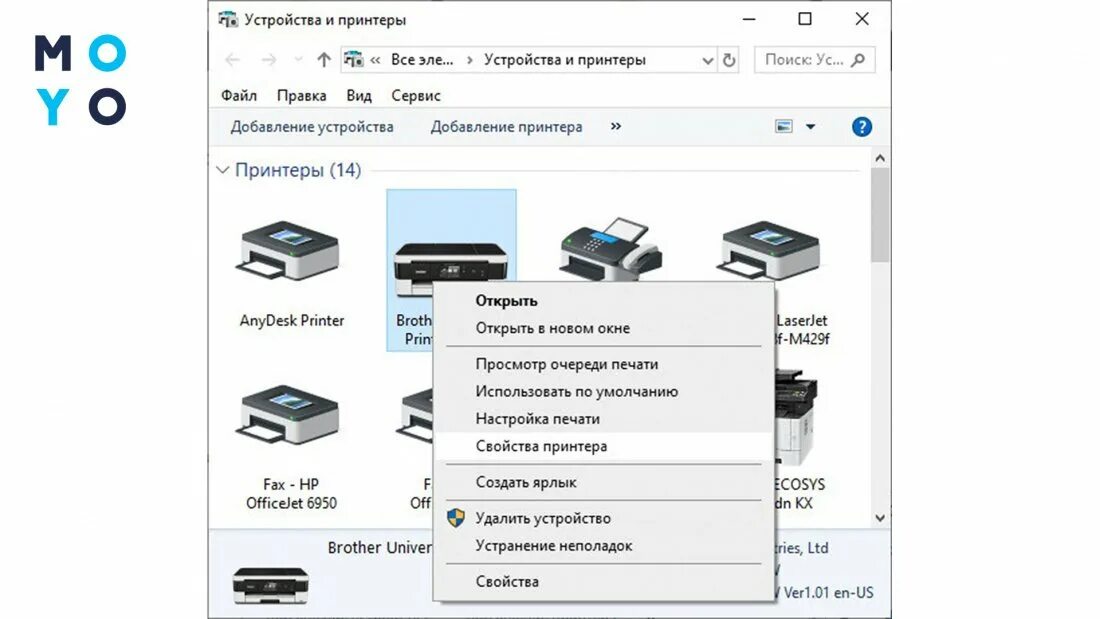The width and height of the screenshot is (1100, 619).
Task: Click the Back navigation arrow
Action: [x=232, y=60]
